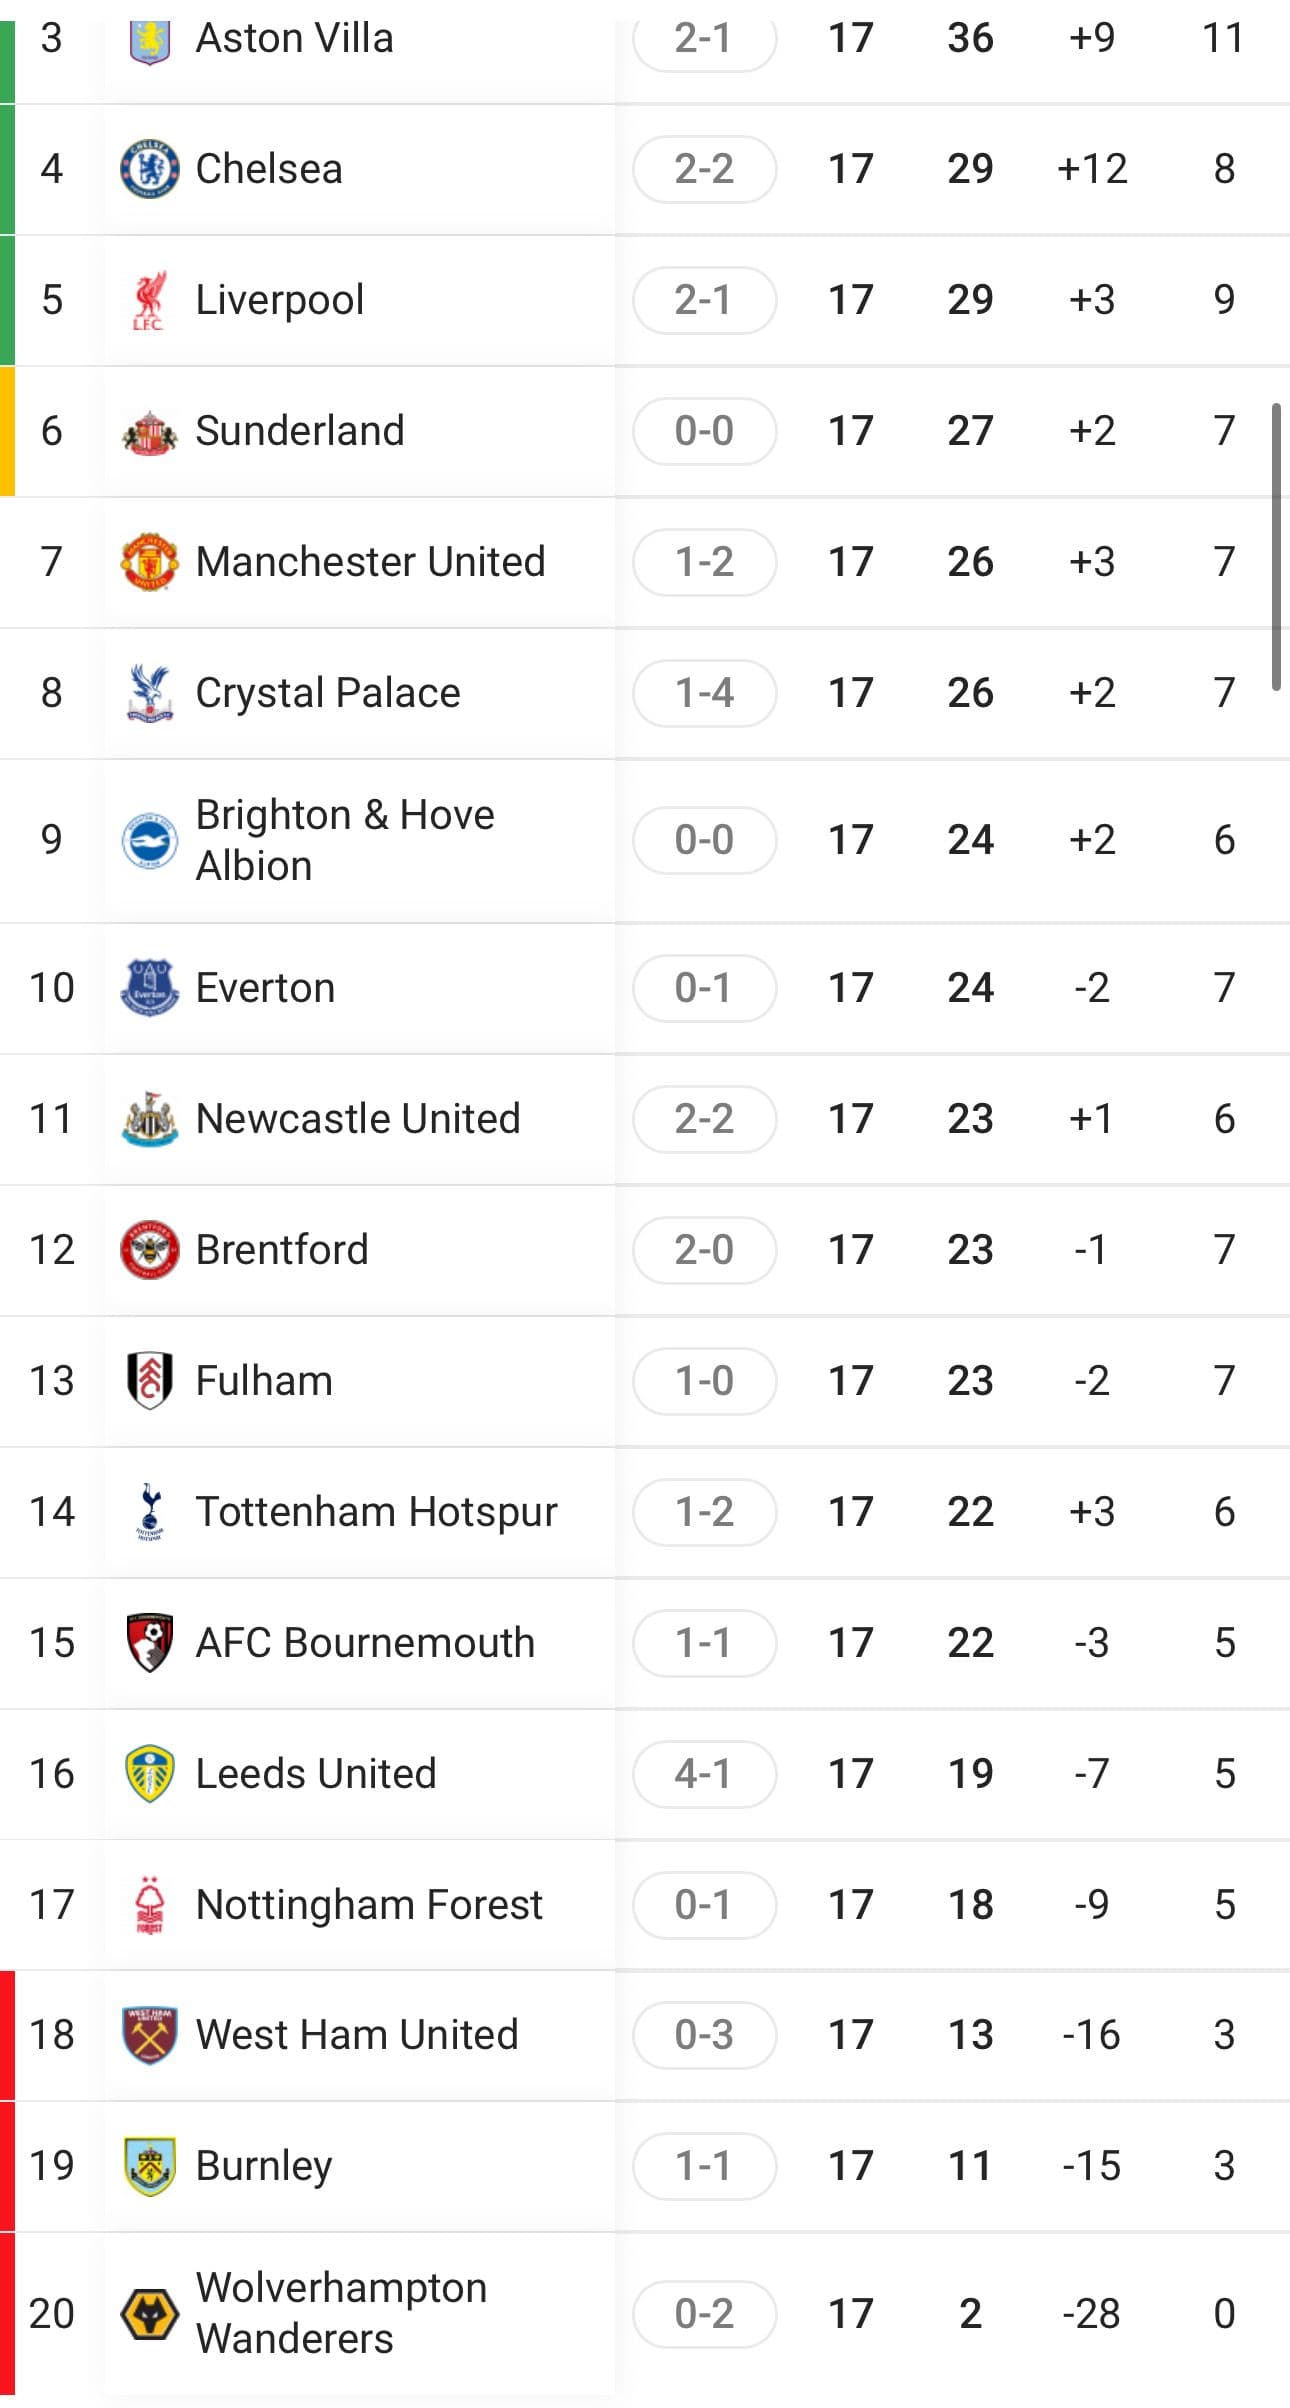Screen dimensions: 1290x2408
Task: Click the vertical scrollbar handle
Action: pos(1276,546)
